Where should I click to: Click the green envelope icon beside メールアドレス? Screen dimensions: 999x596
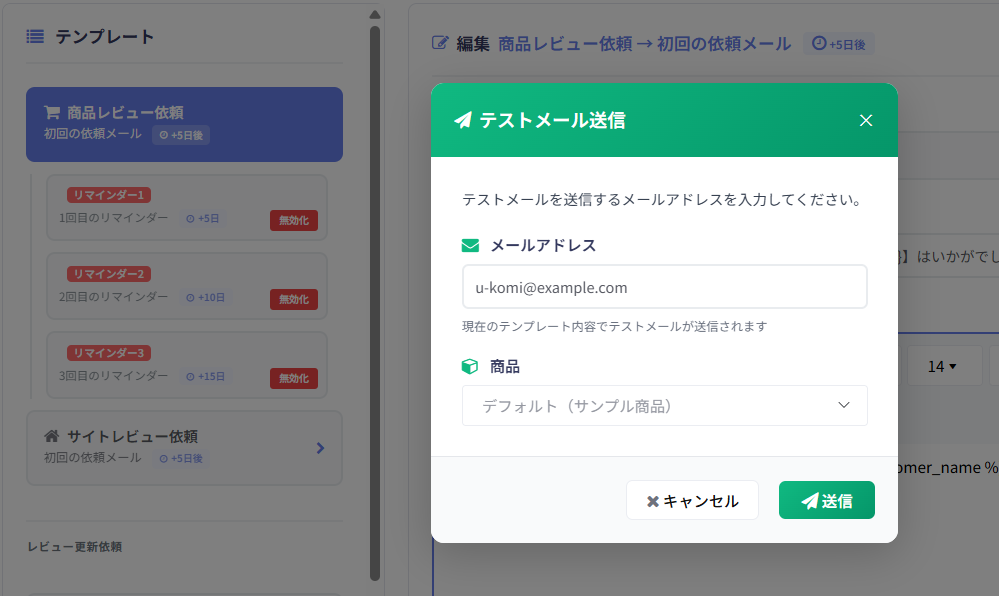(470, 245)
